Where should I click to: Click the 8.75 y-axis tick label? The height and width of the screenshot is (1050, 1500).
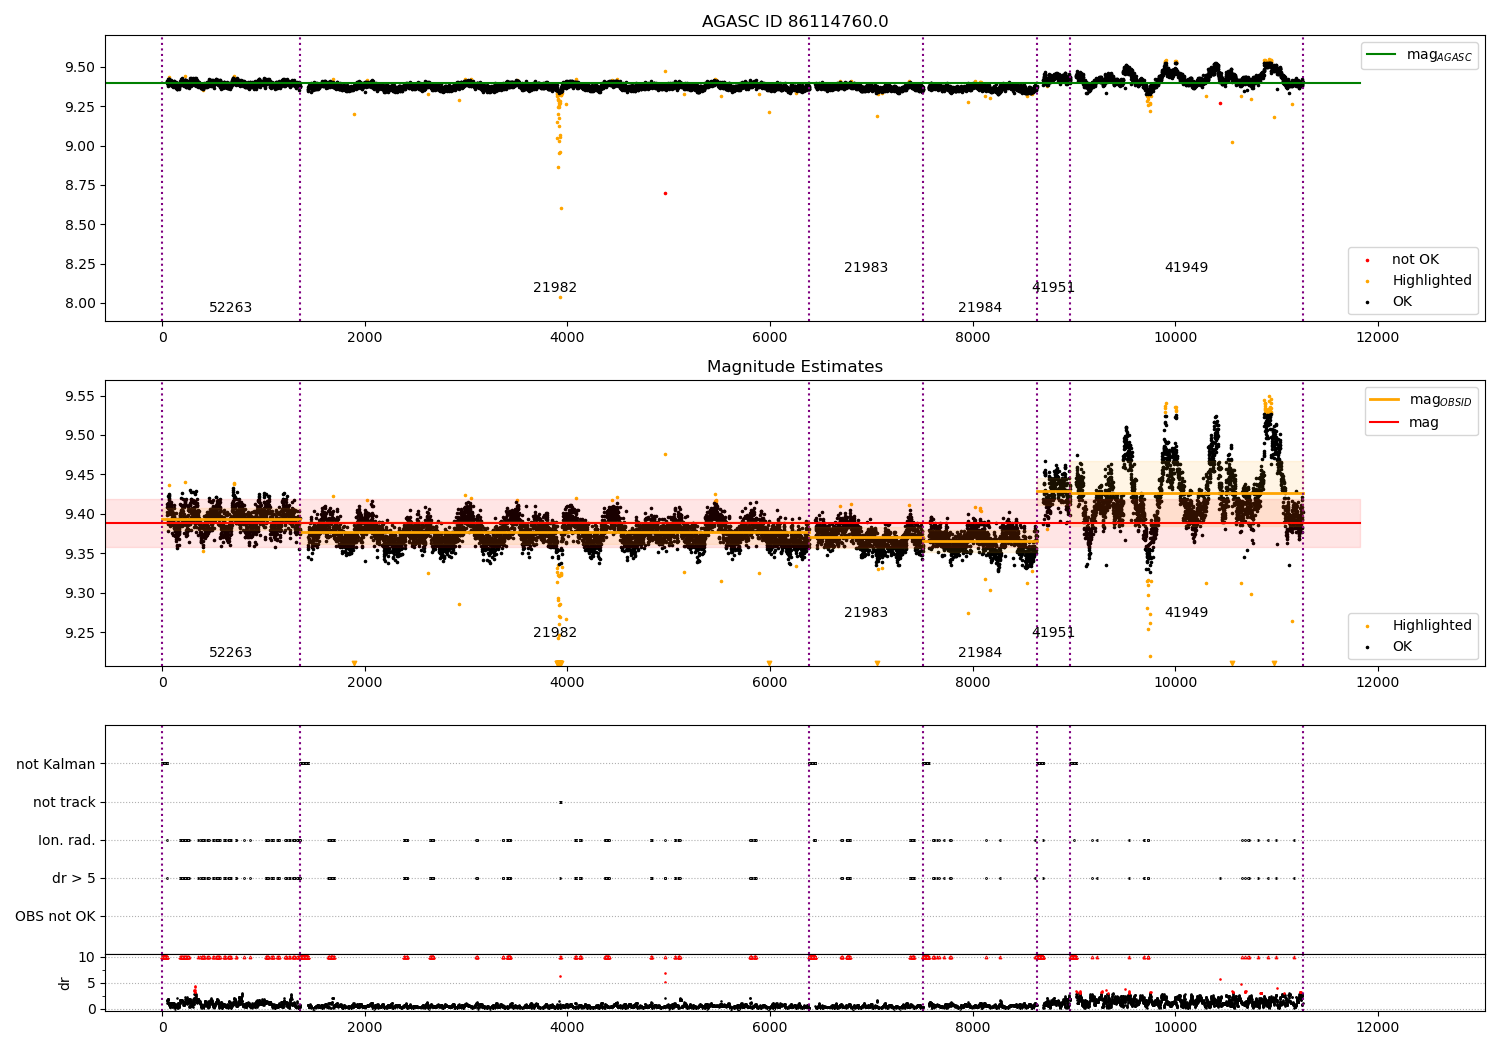(81, 185)
